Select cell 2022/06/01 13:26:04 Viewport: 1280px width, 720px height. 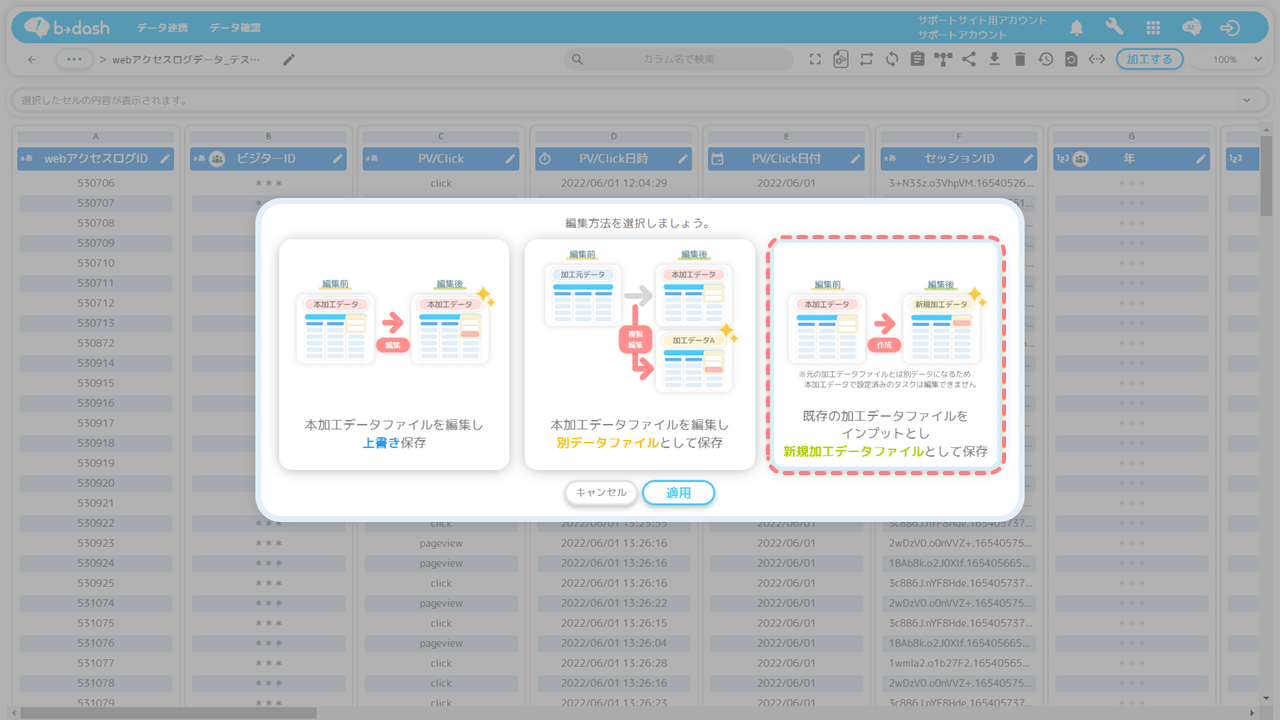point(613,643)
